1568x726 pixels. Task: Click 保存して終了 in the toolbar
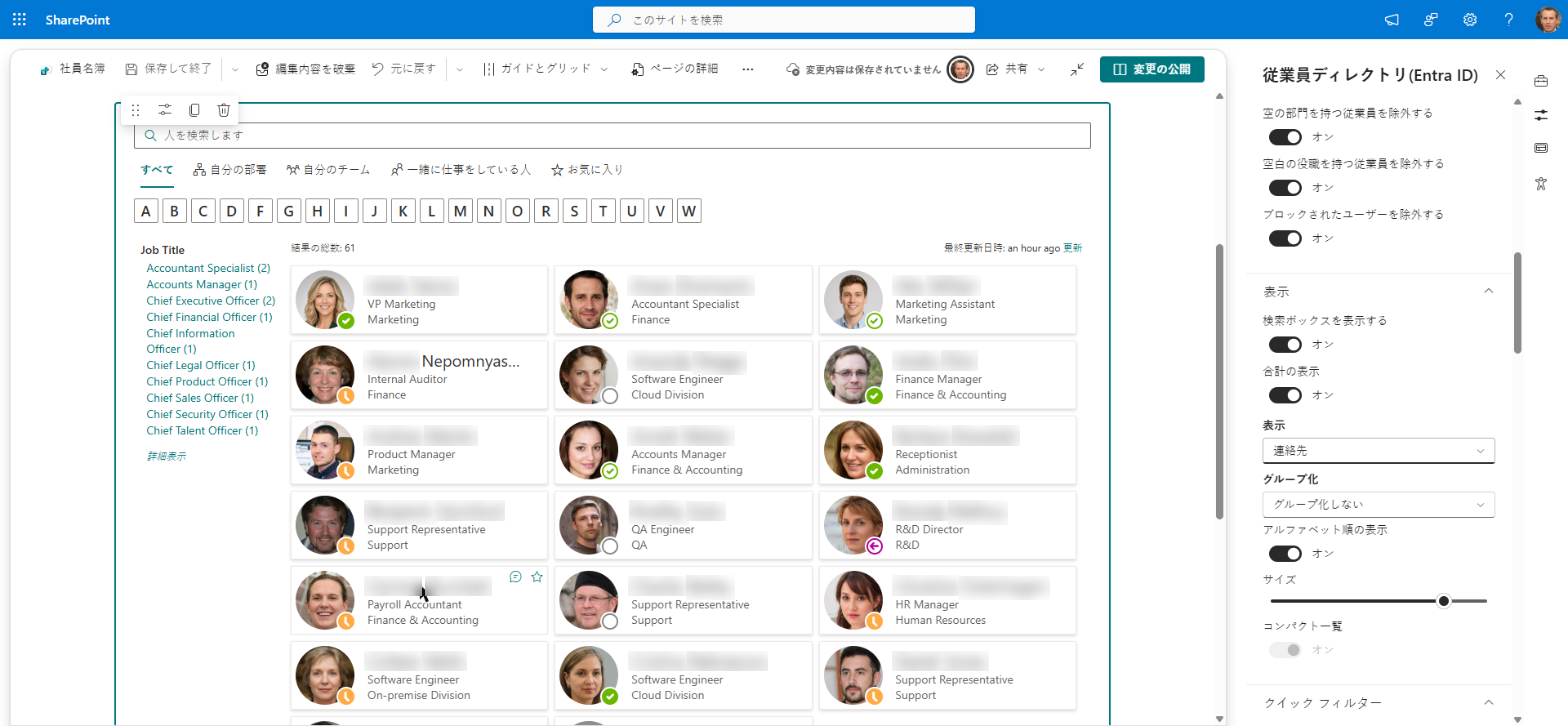coord(168,69)
